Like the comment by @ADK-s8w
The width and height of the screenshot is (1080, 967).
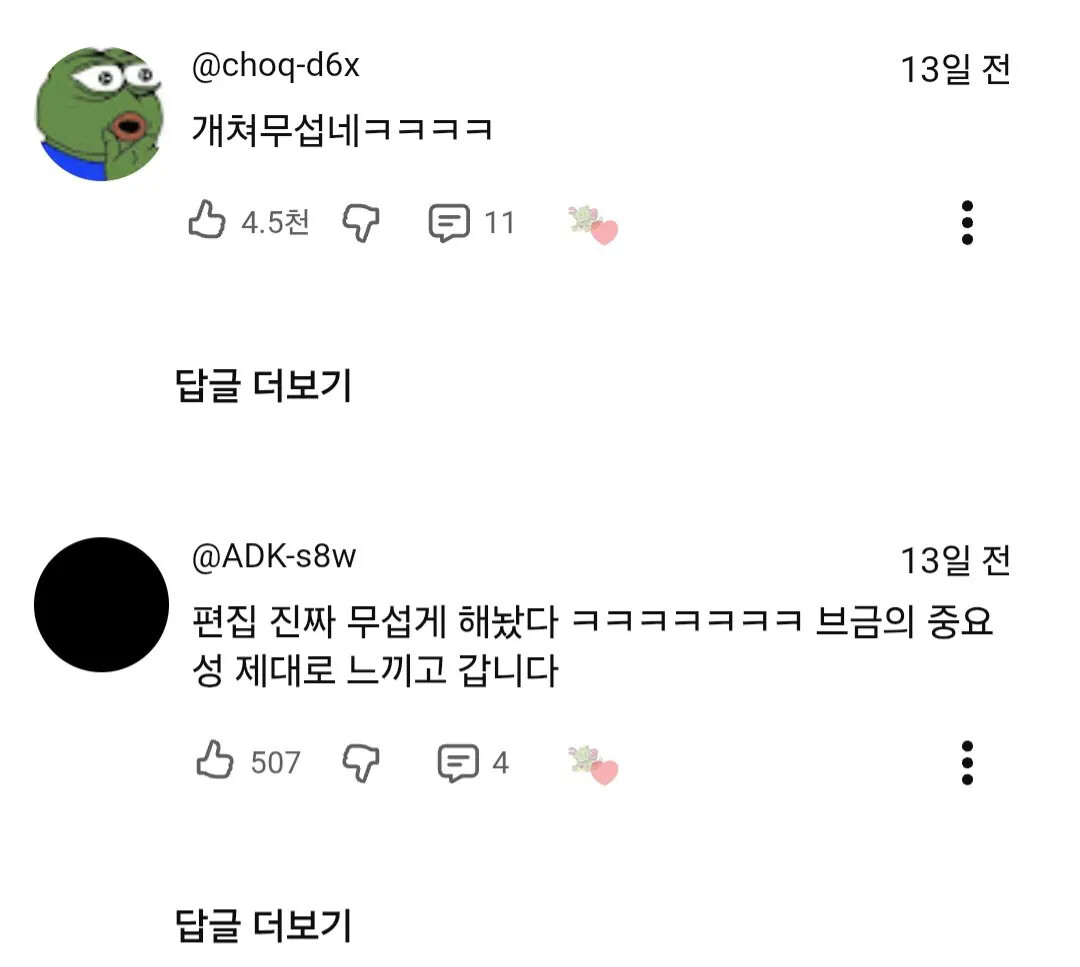(x=215, y=760)
